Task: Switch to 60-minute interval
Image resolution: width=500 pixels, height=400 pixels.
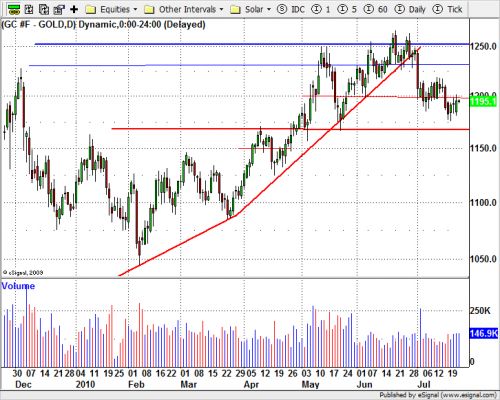Action: pyautogui.click(x=375, y=9)
